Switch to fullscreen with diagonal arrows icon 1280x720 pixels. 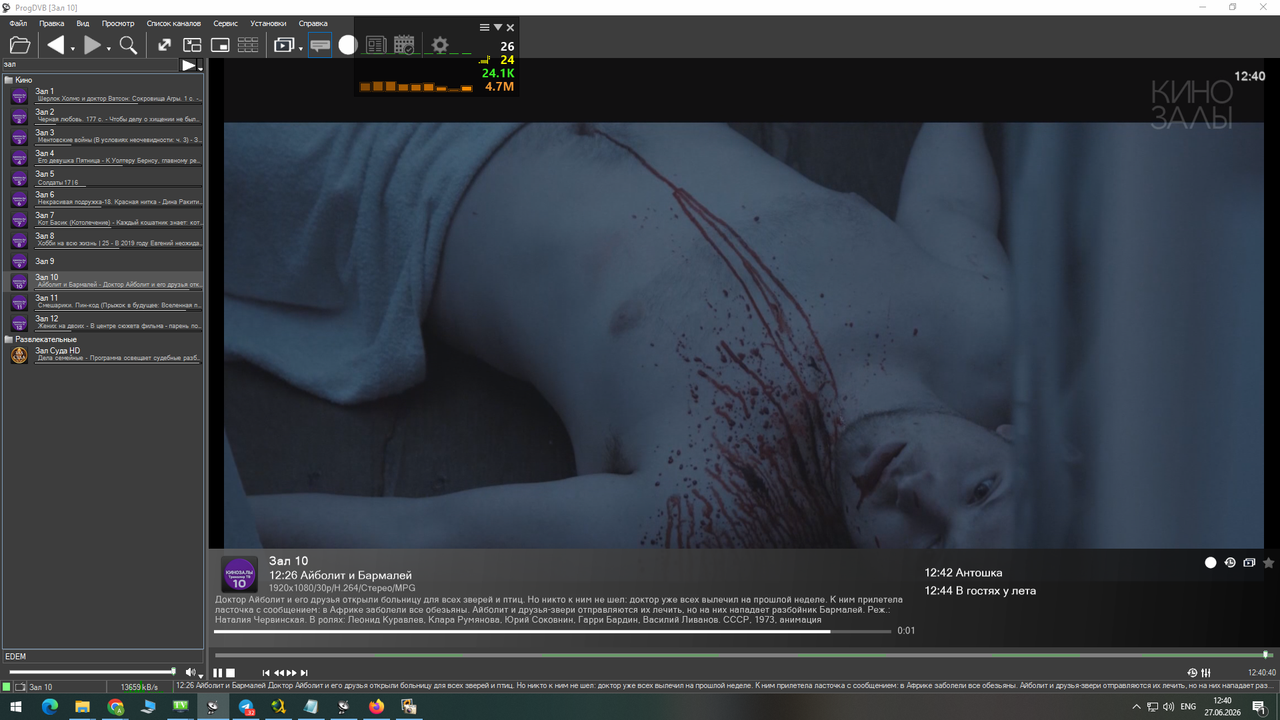(x=165, y=45)
